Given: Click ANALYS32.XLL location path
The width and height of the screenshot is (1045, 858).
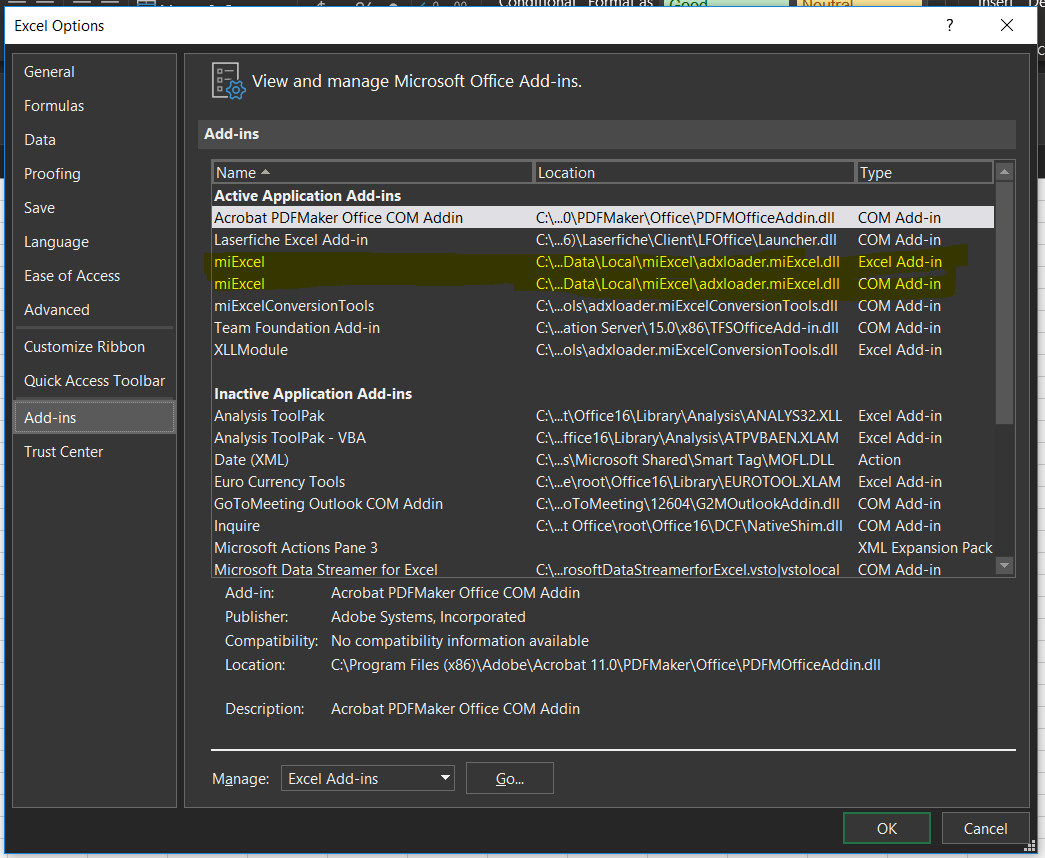Looking at the screenshot, I should [688, 415].
